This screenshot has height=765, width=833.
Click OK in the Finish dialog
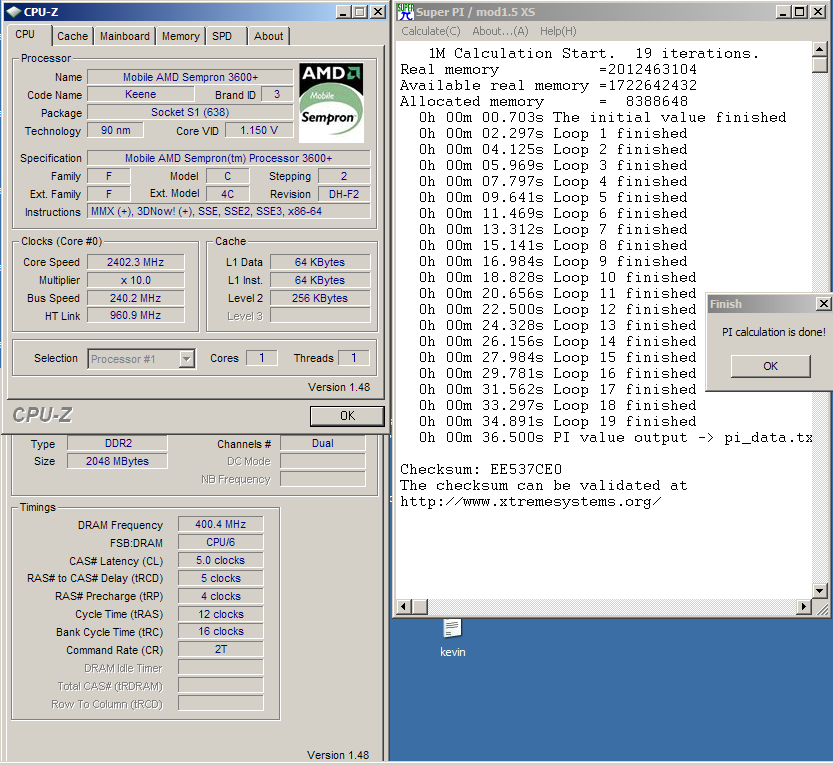(770, 366)
